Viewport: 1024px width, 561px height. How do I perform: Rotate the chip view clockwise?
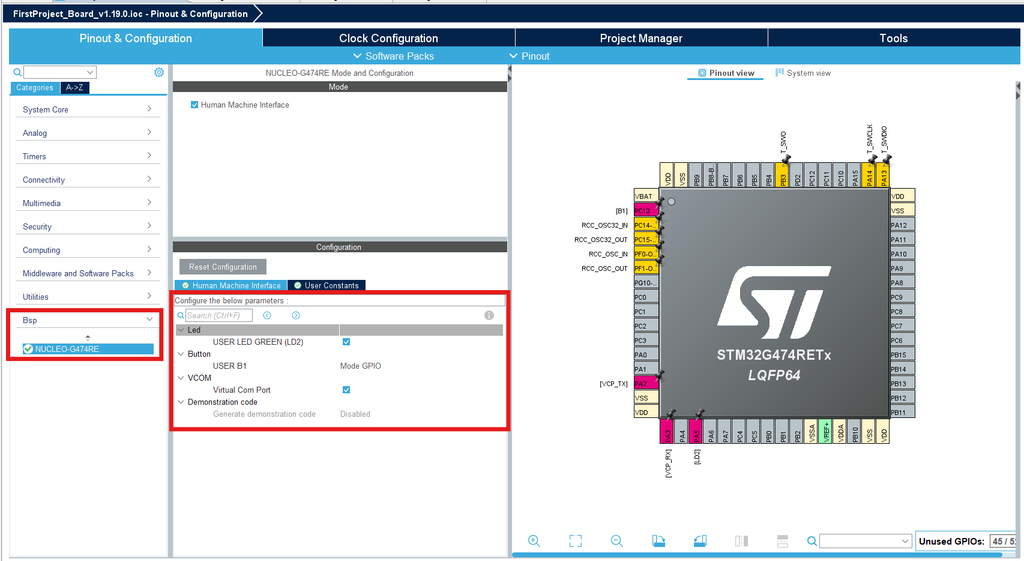tap(658, 541)
